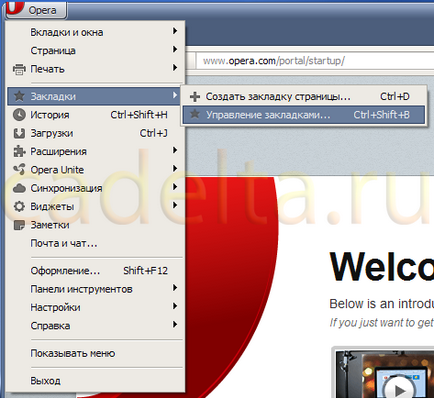
Task: Expand the Настройки submenu arrow
Action: (175, 306)
